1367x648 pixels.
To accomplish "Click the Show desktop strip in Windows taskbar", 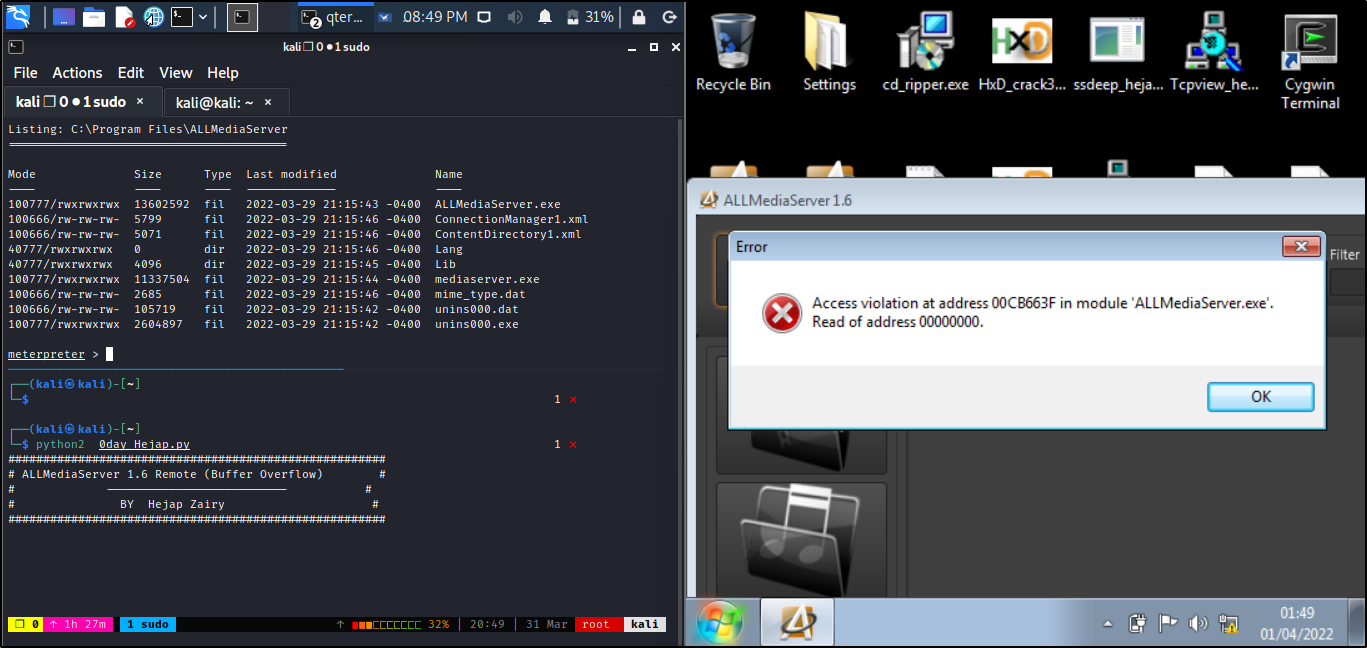I will coord(1358,623).
